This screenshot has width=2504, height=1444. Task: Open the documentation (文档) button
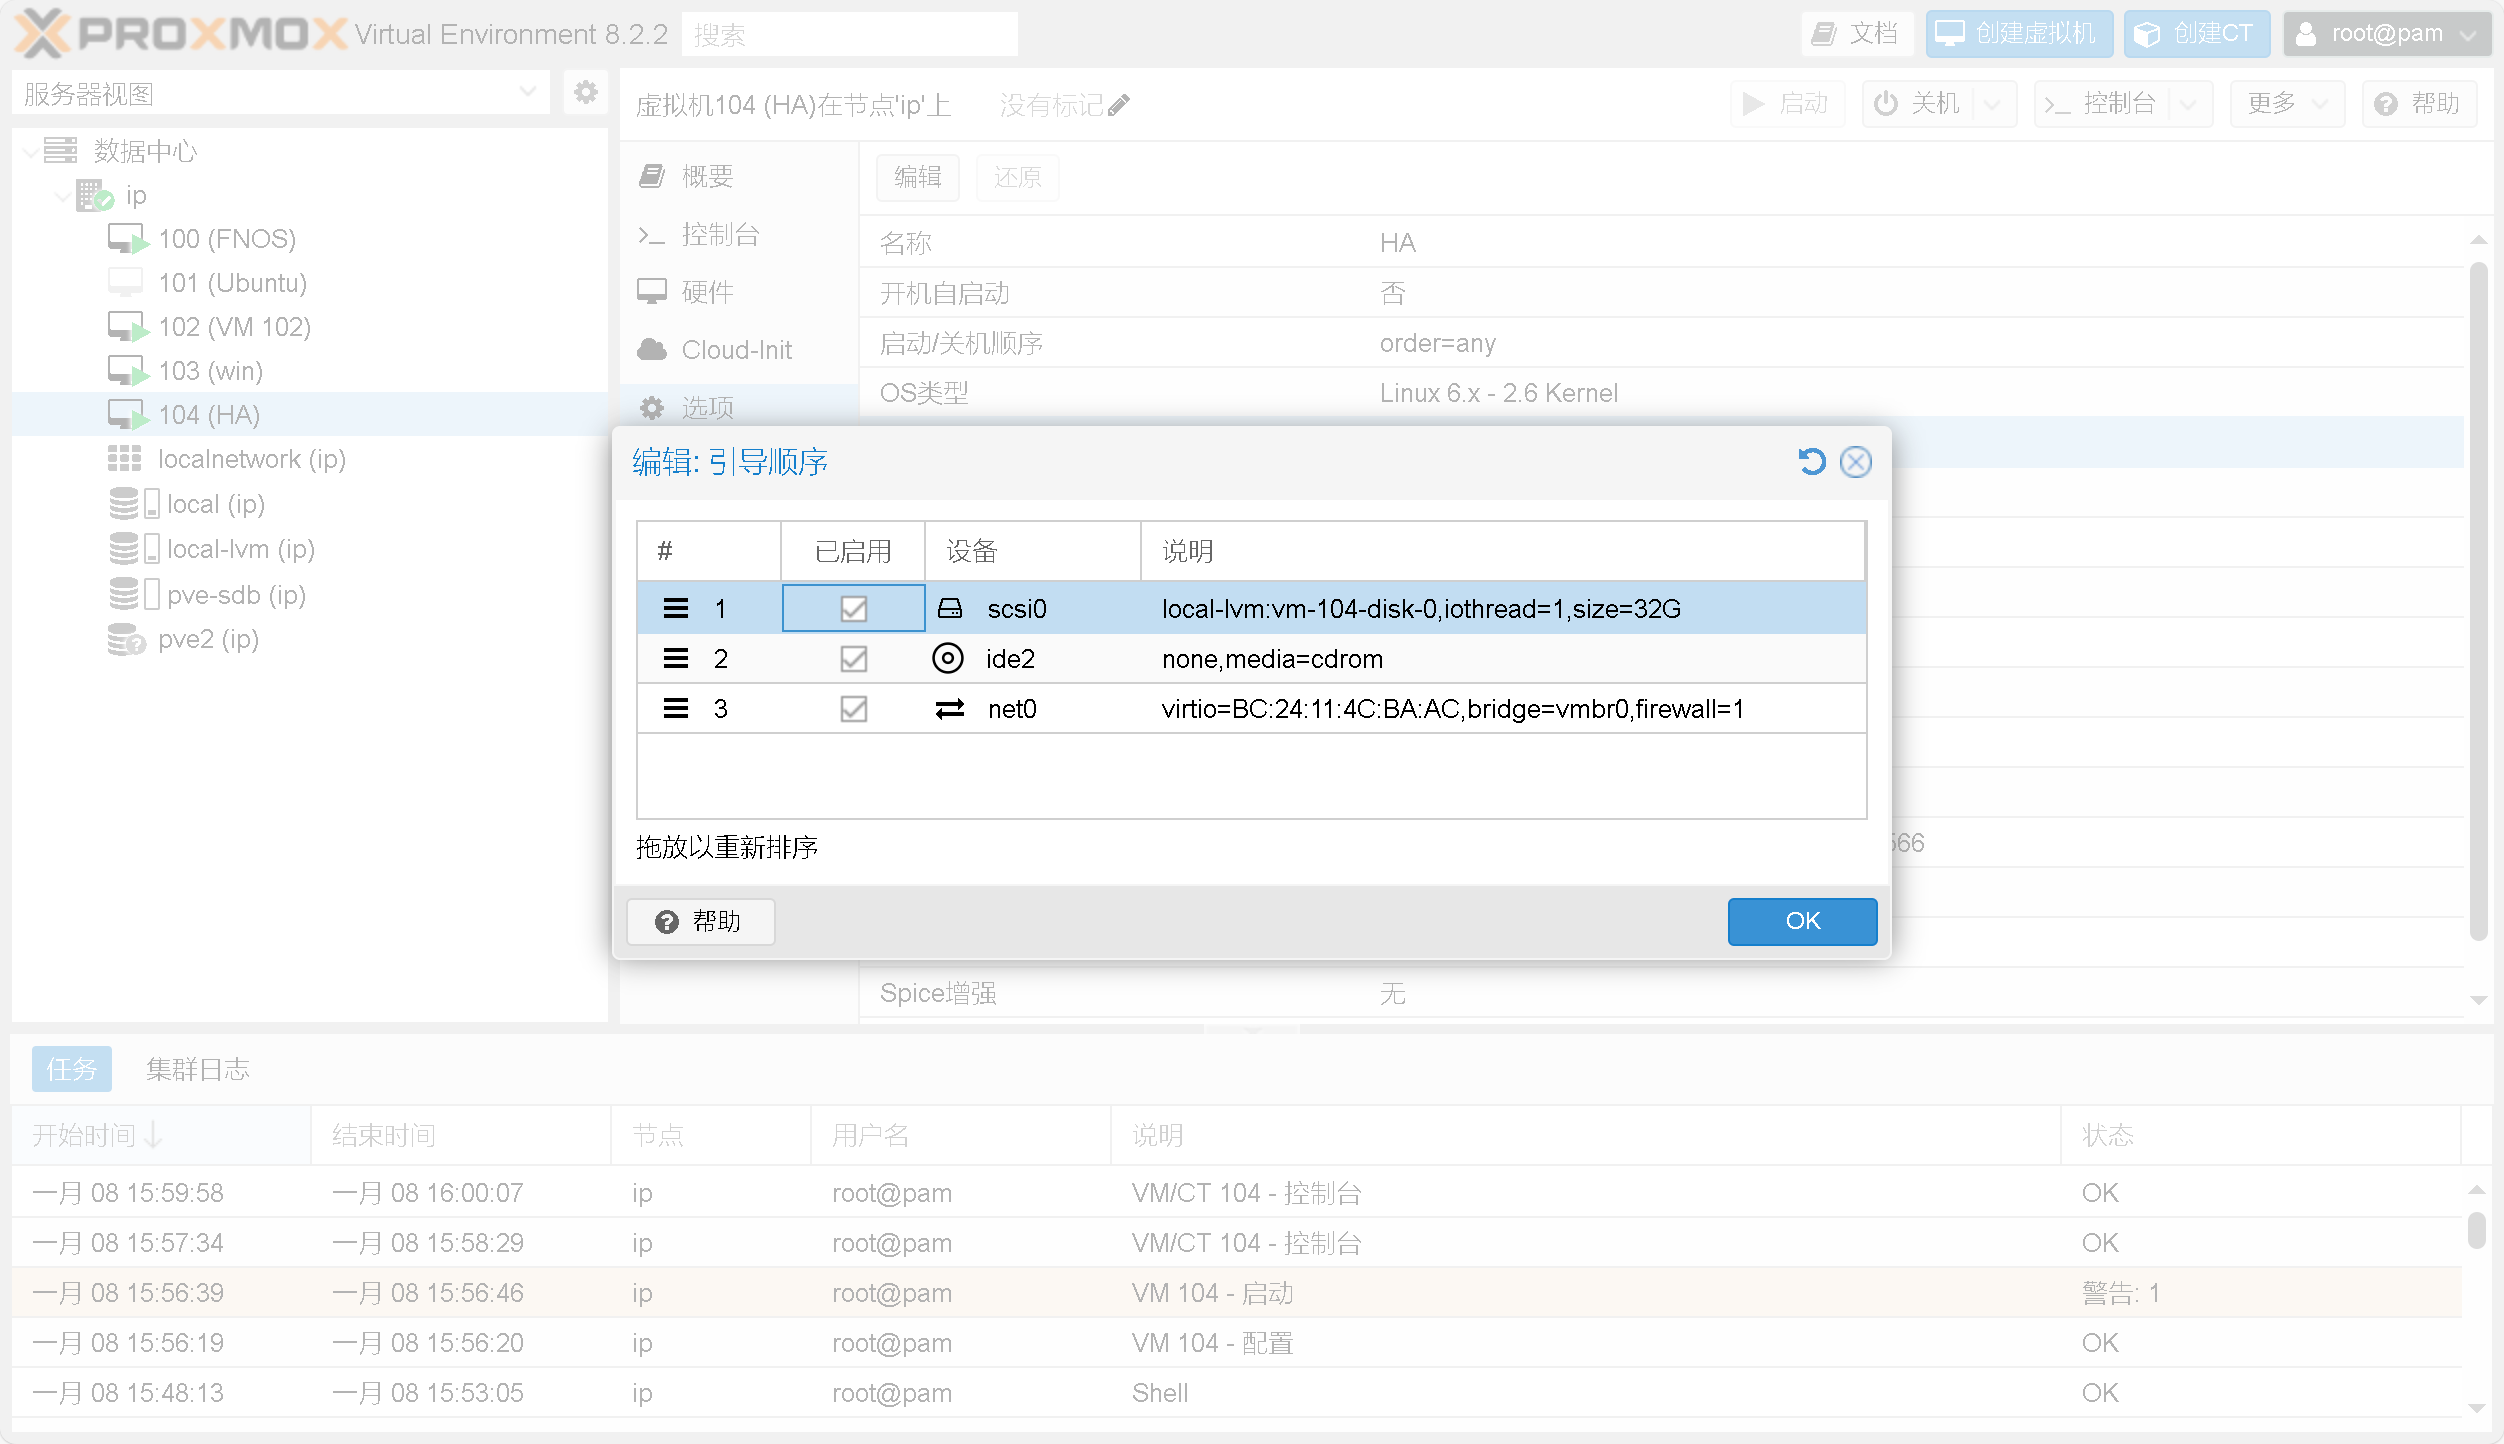click(x=1857, y=33)
